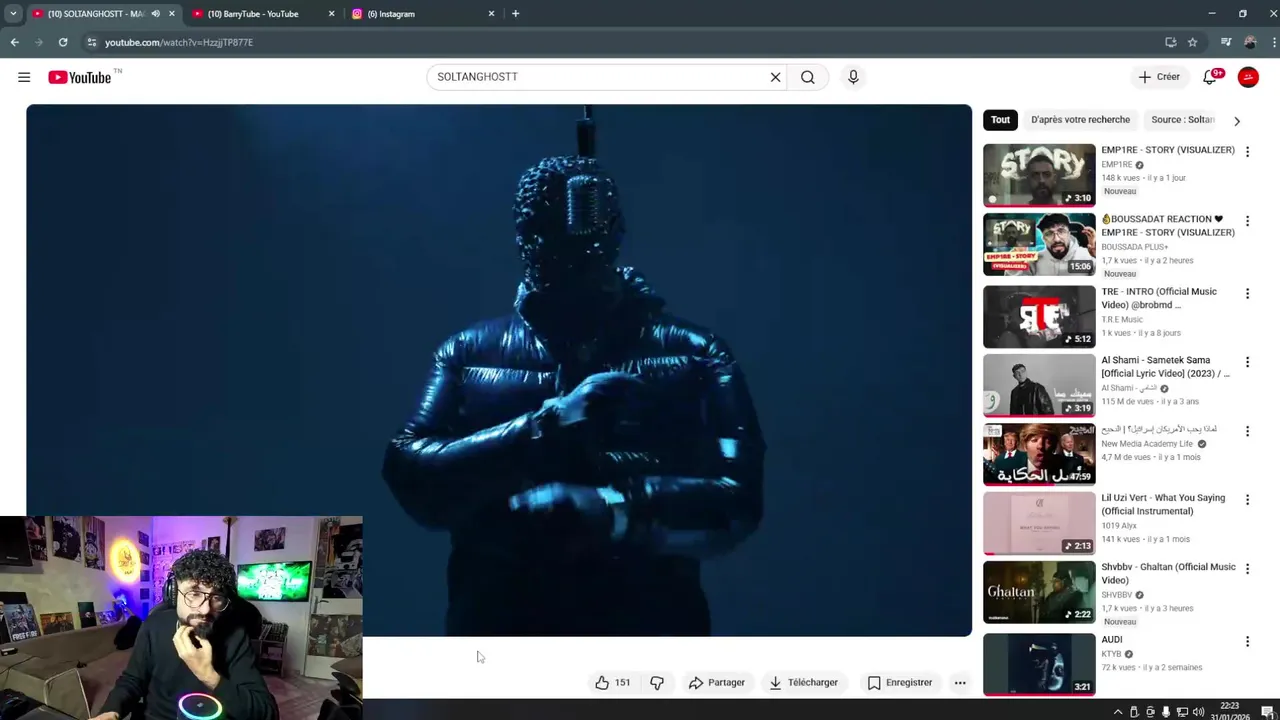Open more actions three-dot menu below video

click(960, 683)
